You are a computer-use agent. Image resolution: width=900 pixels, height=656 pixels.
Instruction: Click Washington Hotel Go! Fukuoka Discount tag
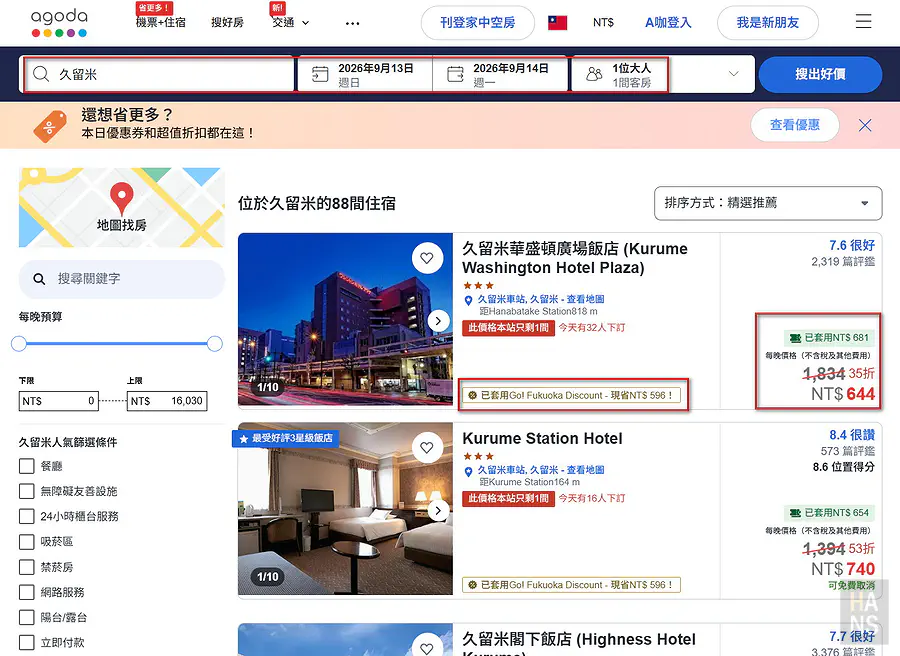pyautogui.click(x=572, y=395)
